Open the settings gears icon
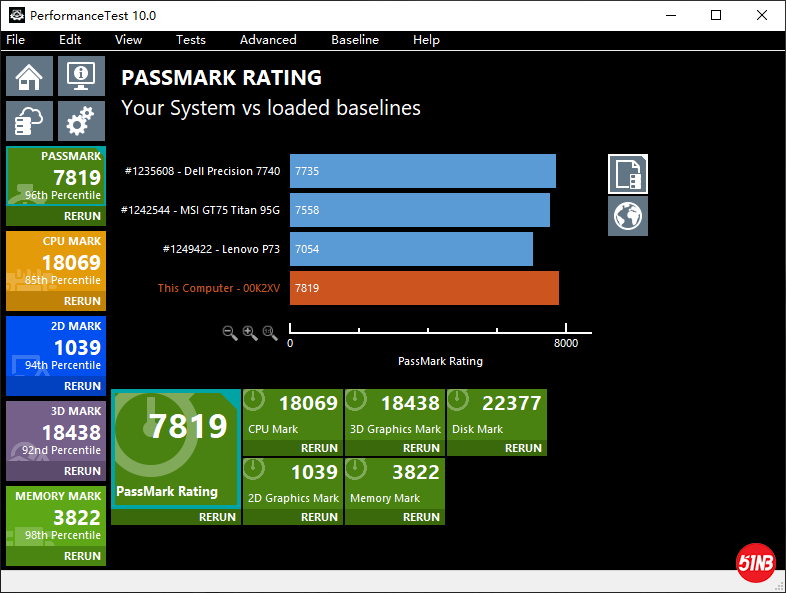This screenshot has width=786, height=593. click(x=81, y=121)
